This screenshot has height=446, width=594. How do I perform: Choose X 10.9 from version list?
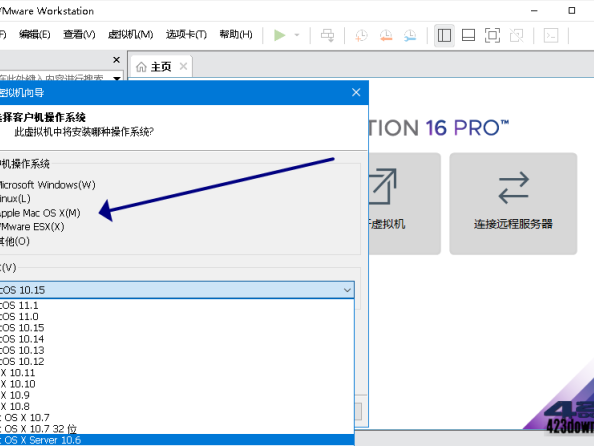point(177,395)
